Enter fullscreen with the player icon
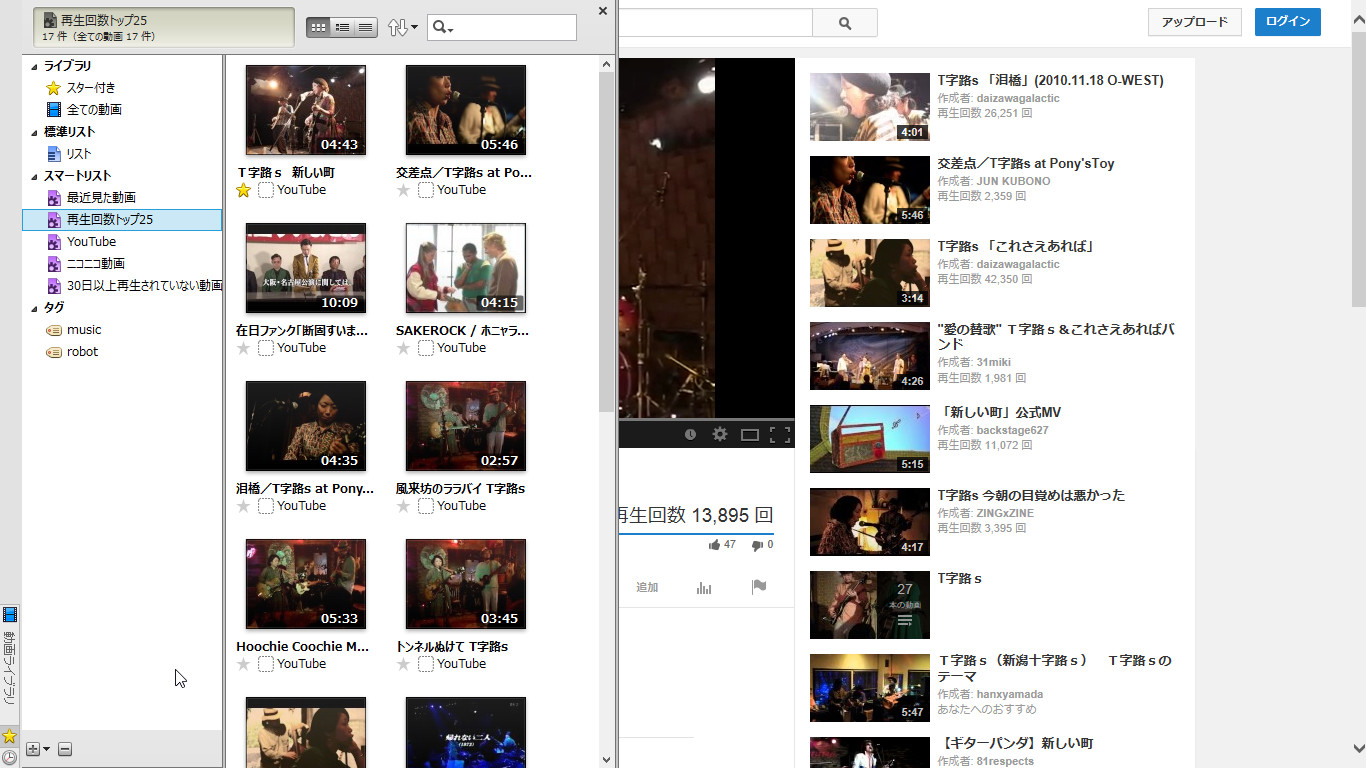1366x768 pixels. click(780, 434)
